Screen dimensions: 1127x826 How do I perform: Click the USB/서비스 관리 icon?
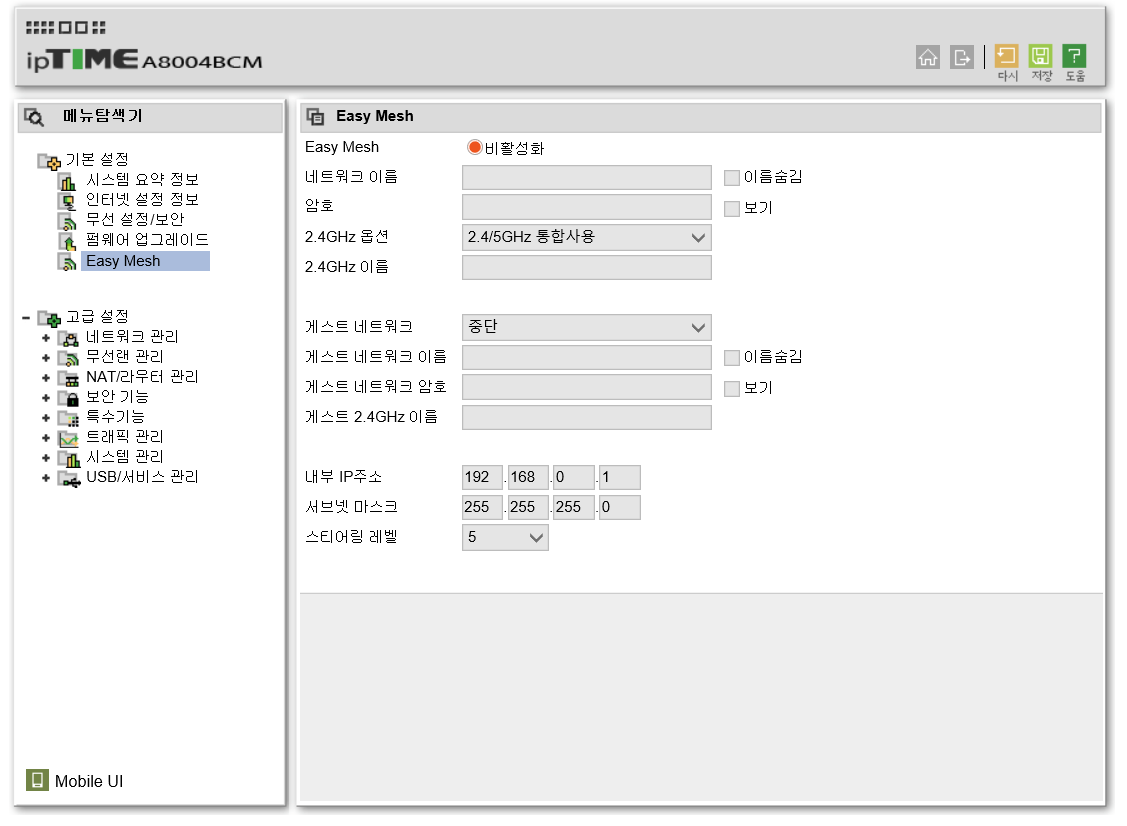(69, 478)
